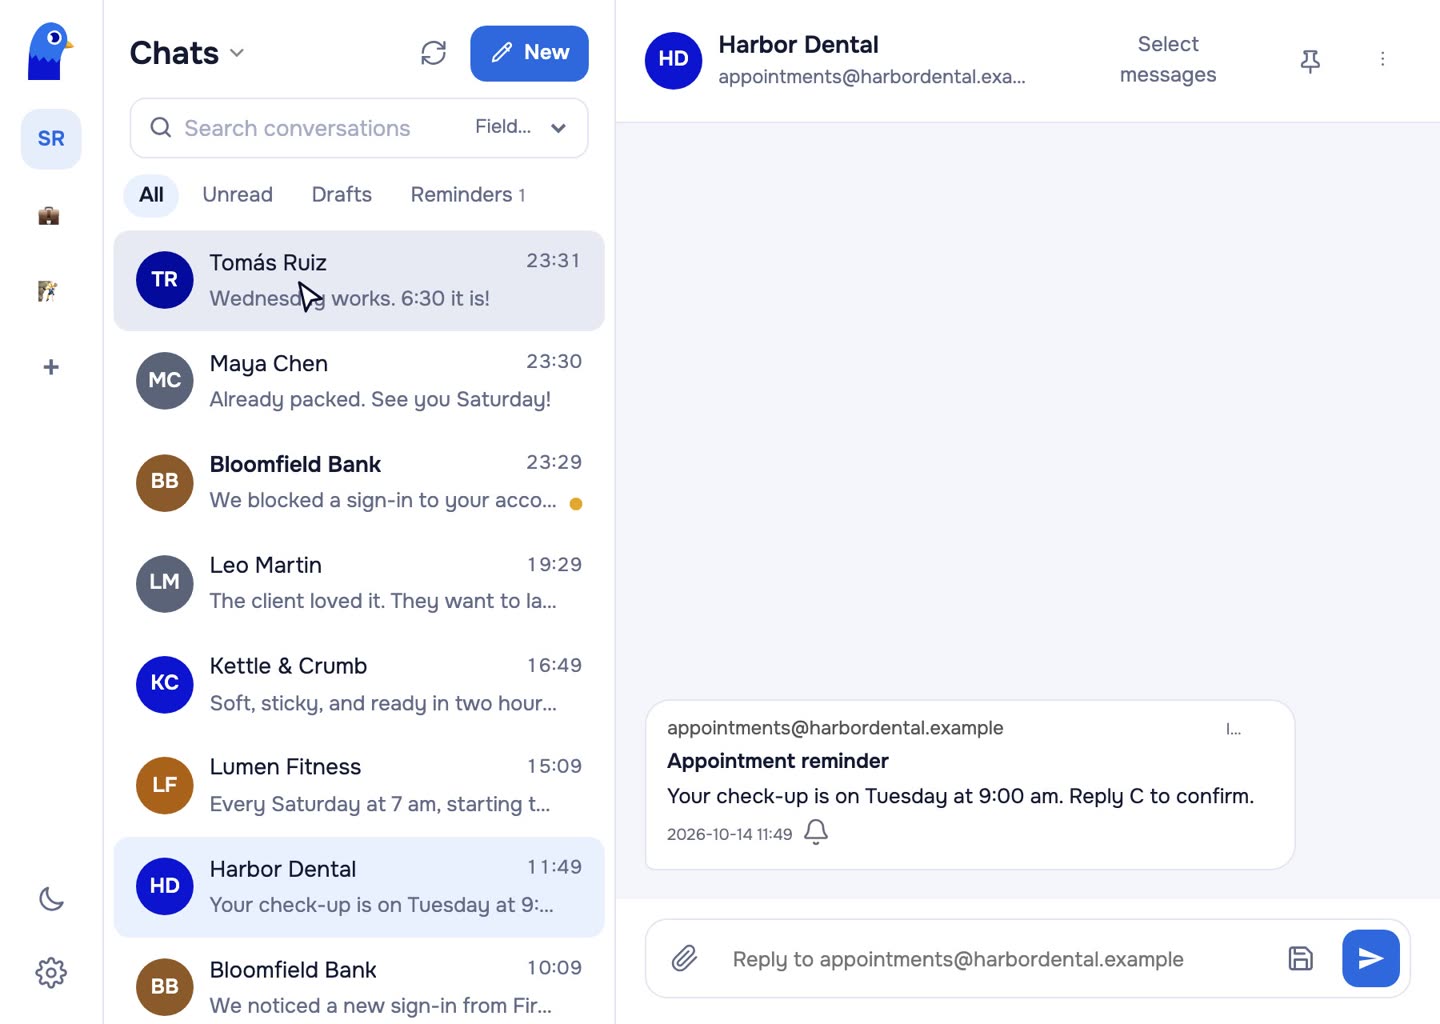Viewport: 1440px width, 1024px height.
Task: Click the reminder bell on message
Action: (x=816, y=832)
